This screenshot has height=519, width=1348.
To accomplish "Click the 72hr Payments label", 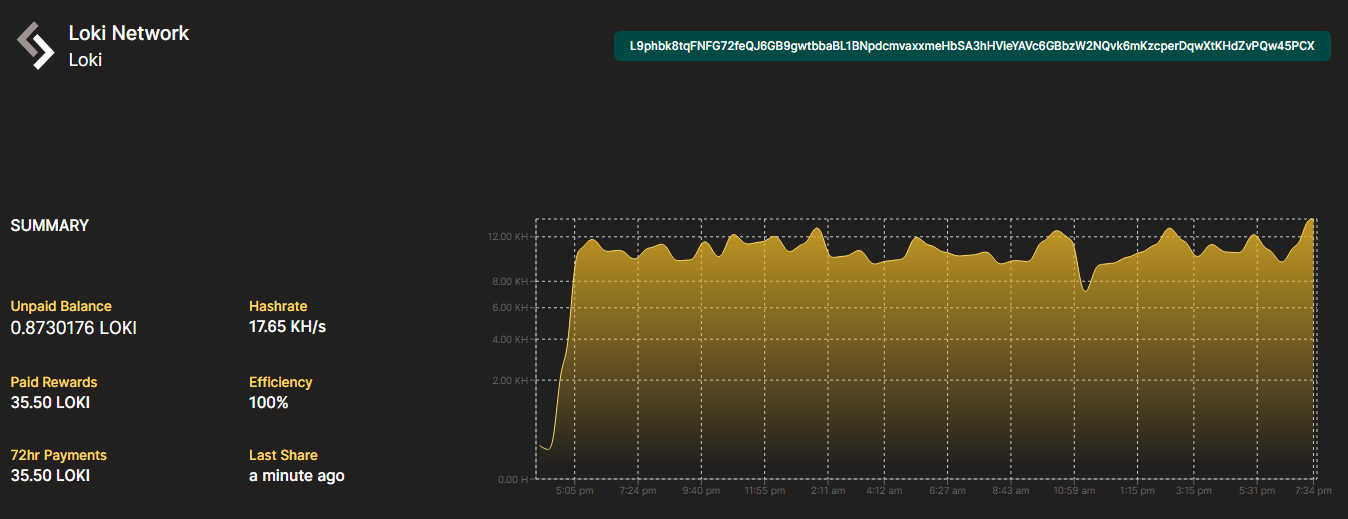I will tap(59, 455).
